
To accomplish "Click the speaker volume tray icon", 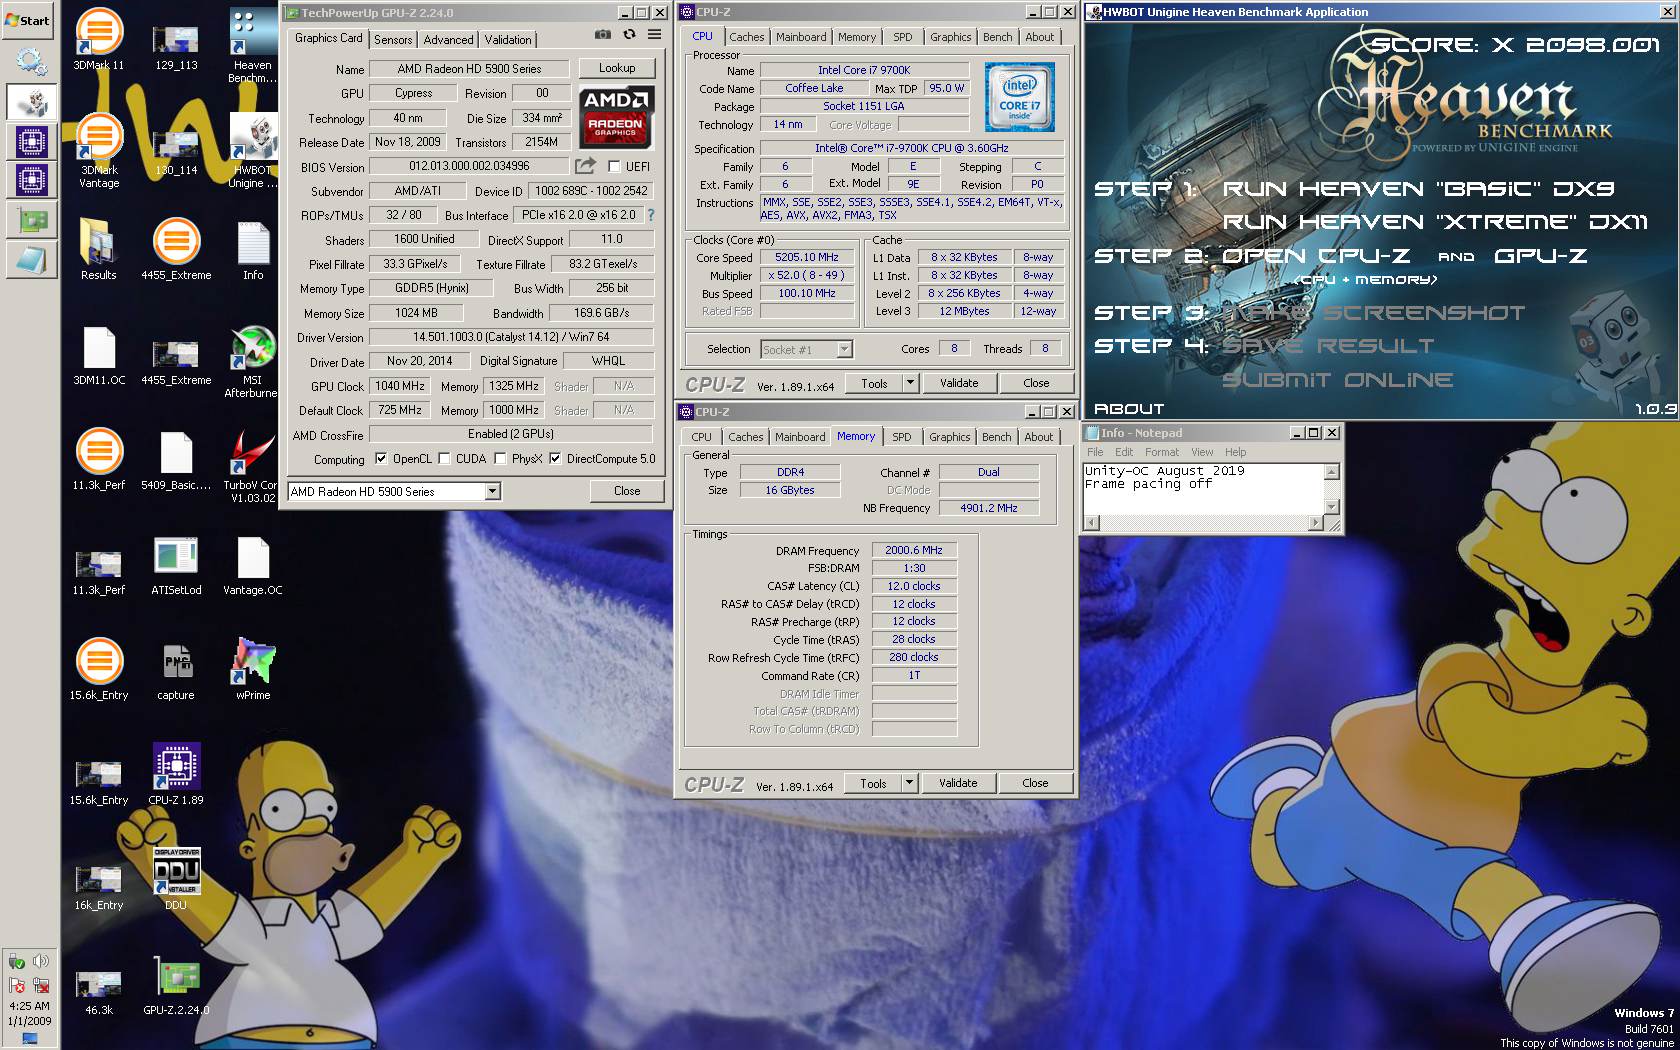I will click(x=41, y=961).
